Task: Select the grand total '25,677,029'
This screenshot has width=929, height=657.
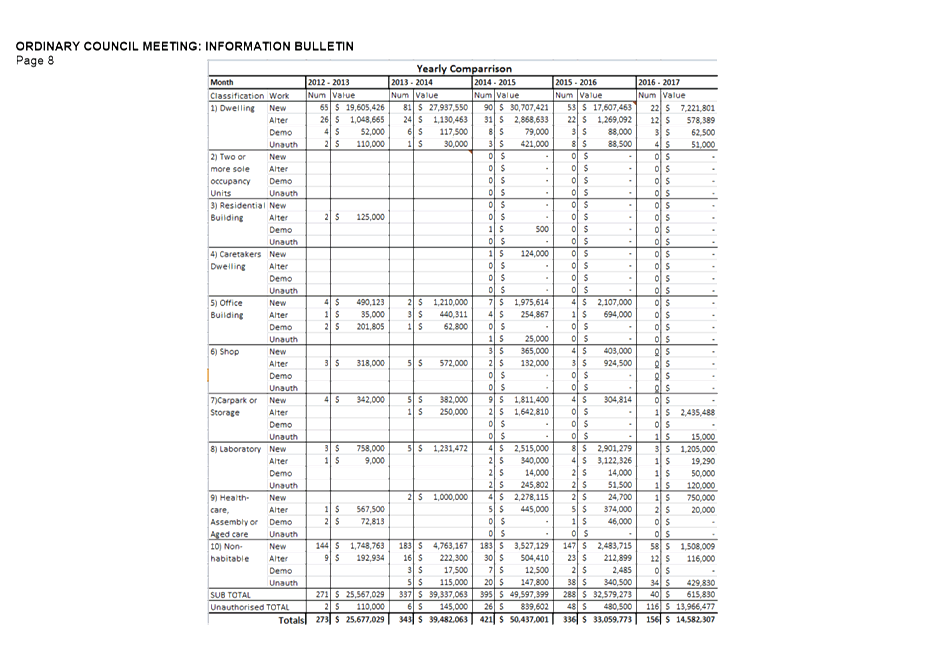Action: pos(365,620)
